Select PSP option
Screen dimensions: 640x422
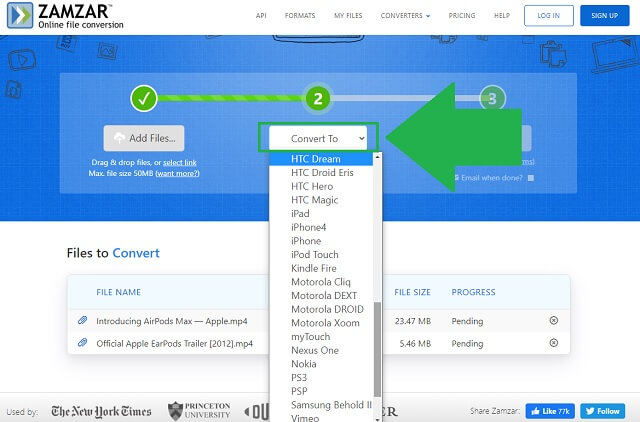coord(321,391)
